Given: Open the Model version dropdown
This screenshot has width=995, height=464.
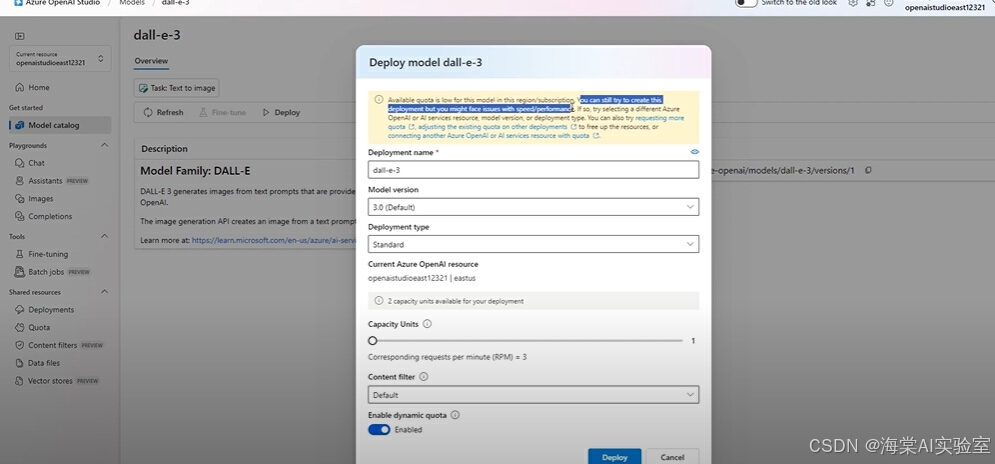Looking at the screenshot, I should pos(533,207).
